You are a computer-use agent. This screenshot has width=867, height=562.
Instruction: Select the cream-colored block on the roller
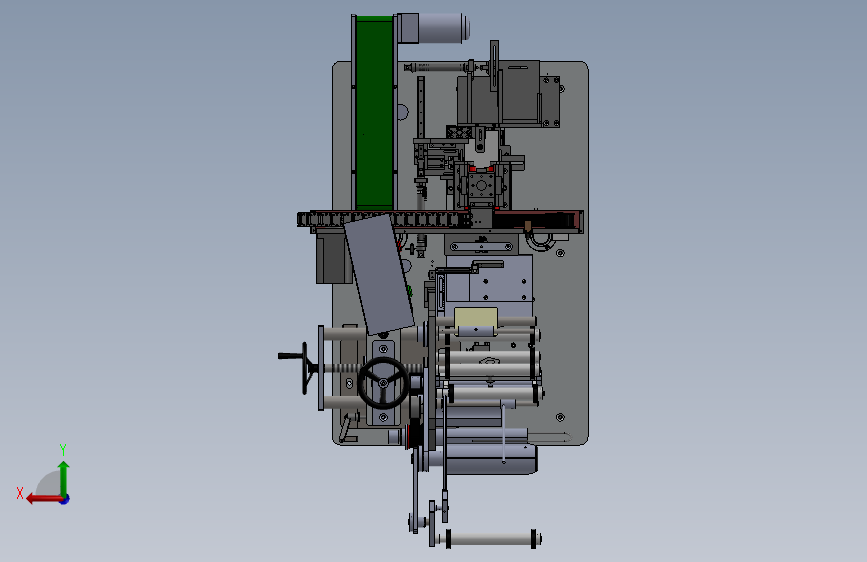[476, 318]
